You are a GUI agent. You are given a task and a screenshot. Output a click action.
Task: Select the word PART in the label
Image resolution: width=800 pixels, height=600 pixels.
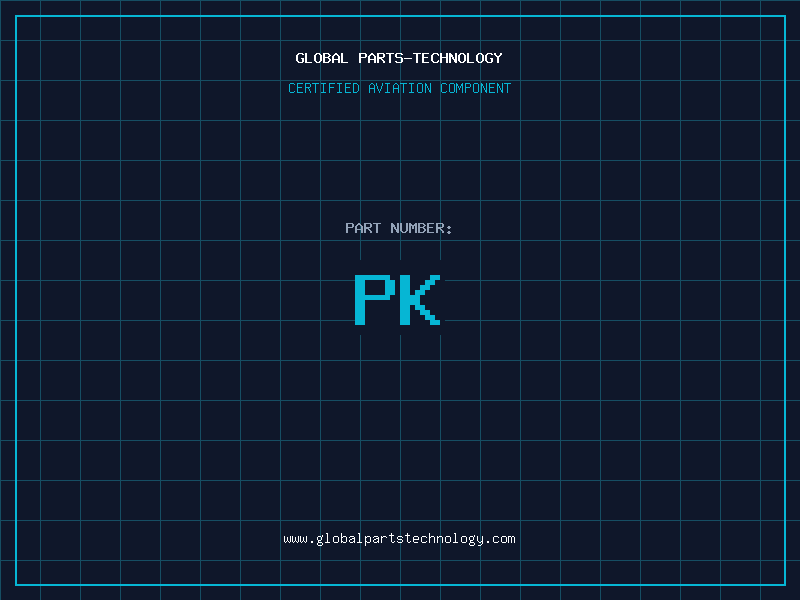pos(363,228)
